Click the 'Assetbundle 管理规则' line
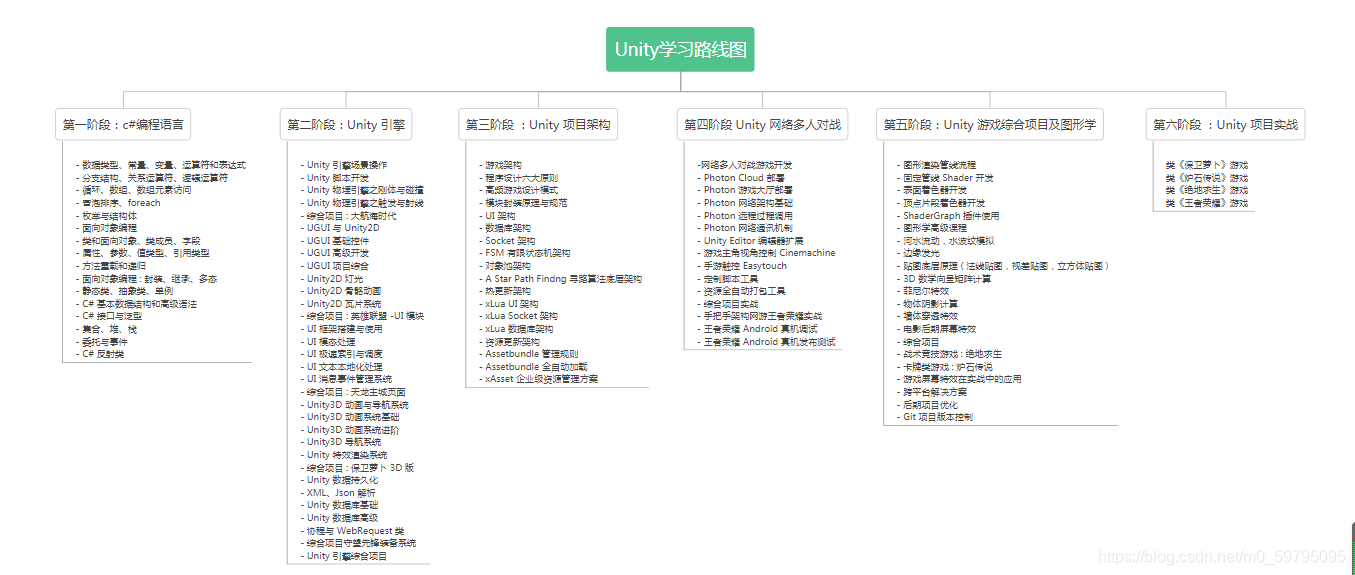 (x=528, y=354)
